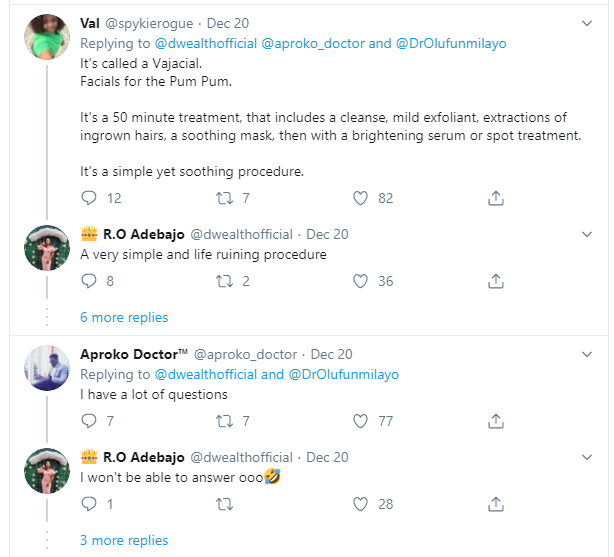614x557 pixels.
Task: Retweet the "life ruining procedure" tweet
Action: pos(226,281)
